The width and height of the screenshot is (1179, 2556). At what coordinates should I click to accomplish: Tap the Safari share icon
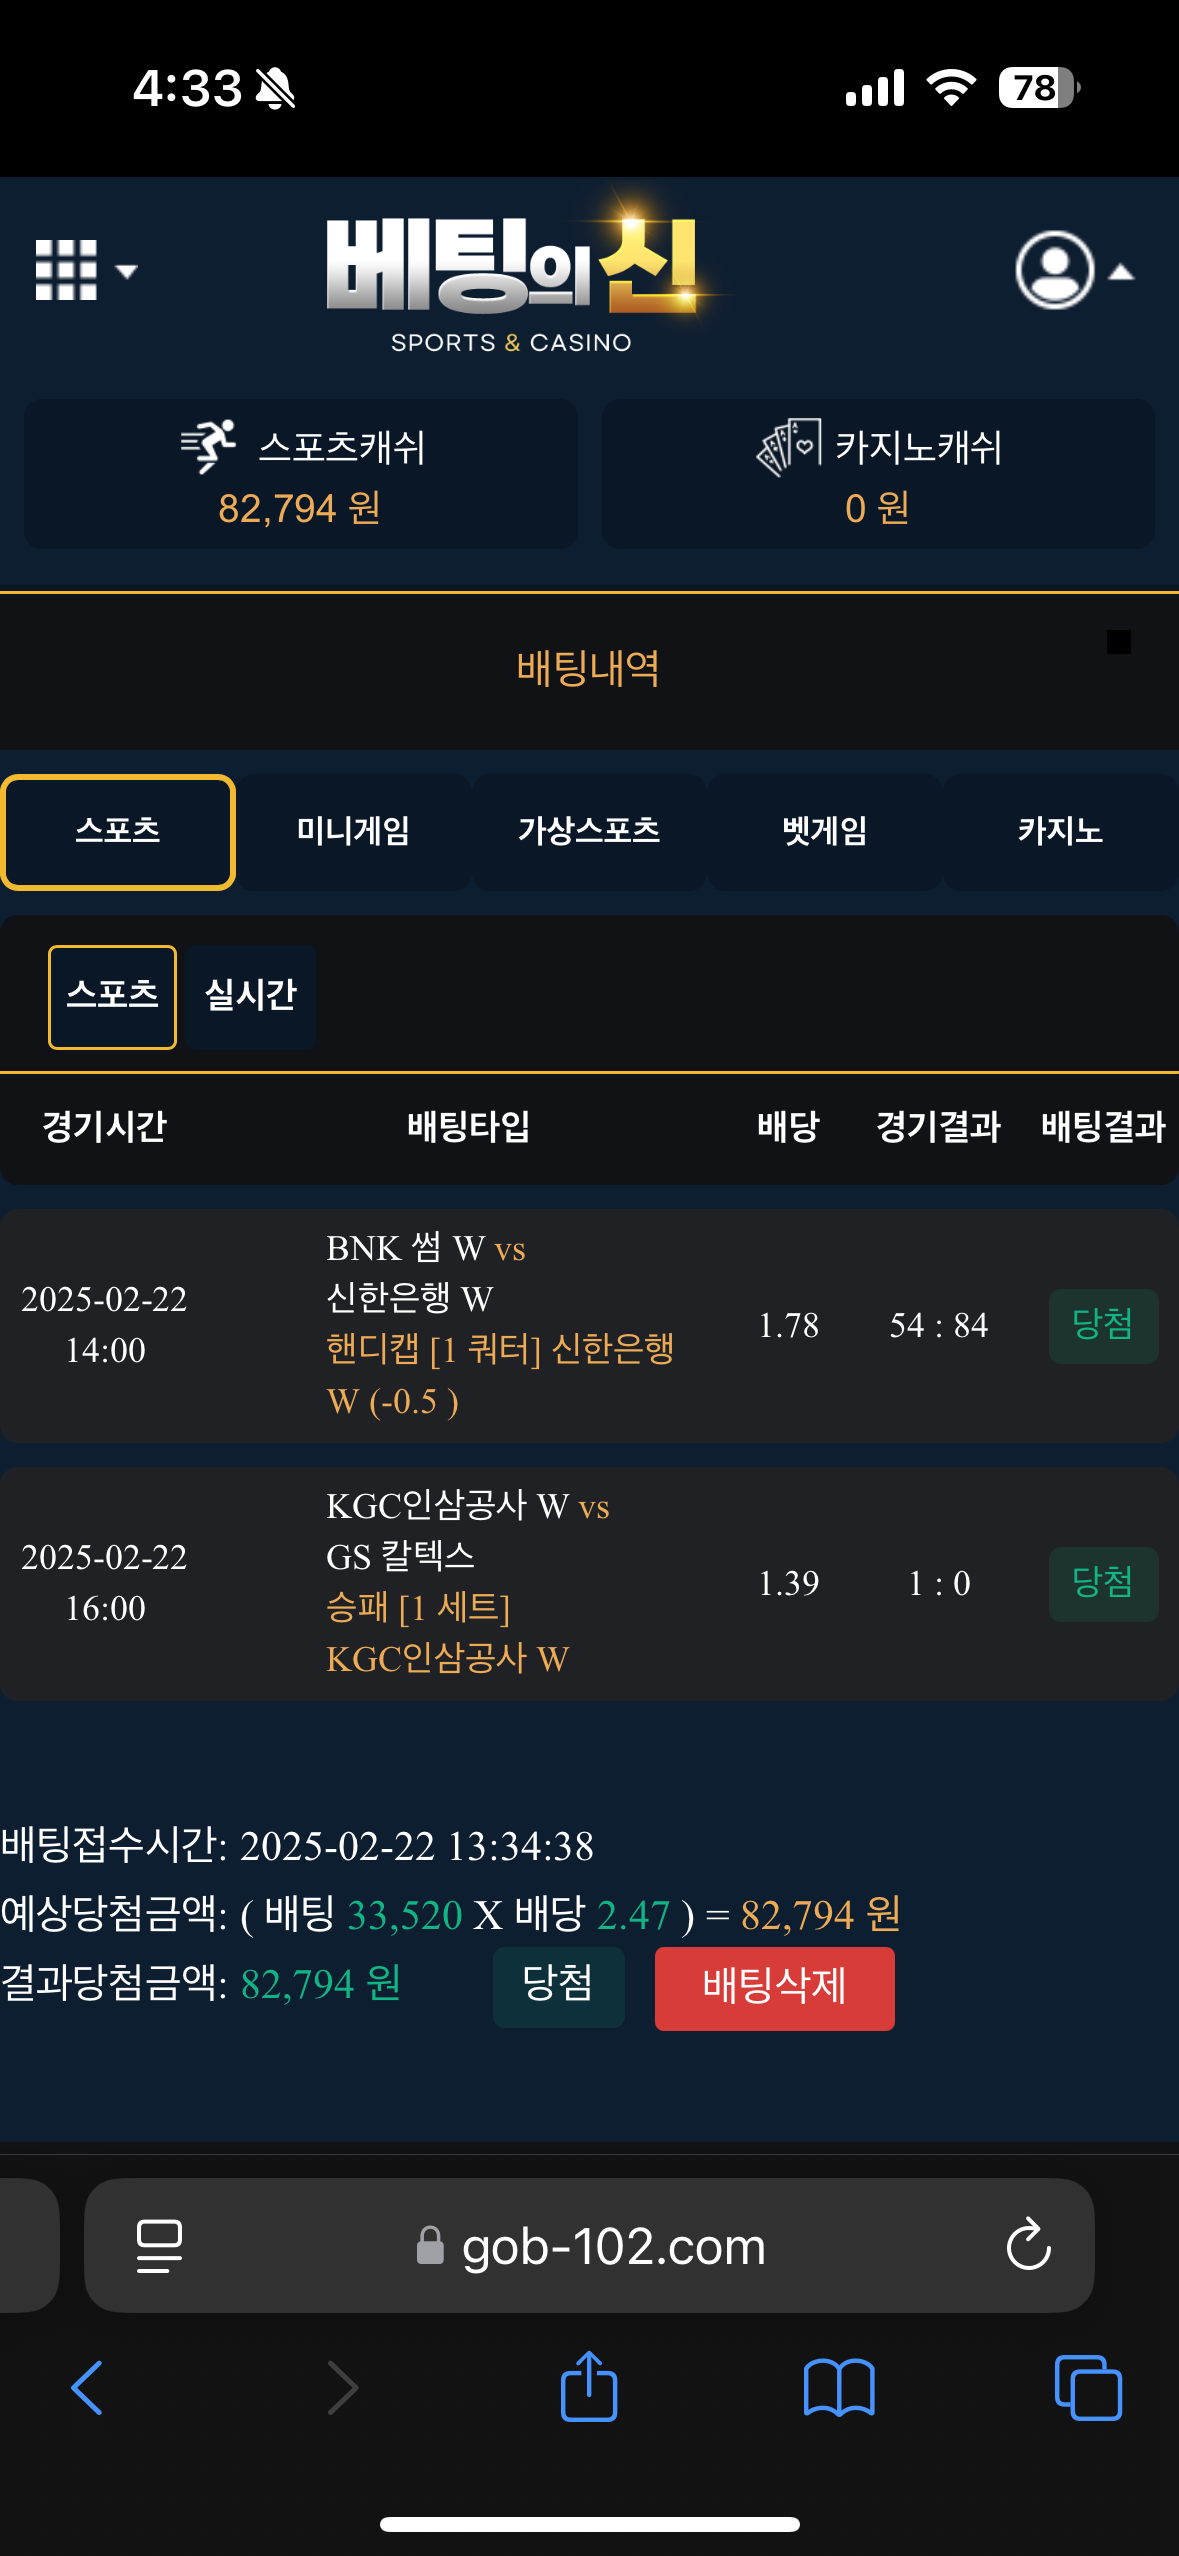(589, 2386)
